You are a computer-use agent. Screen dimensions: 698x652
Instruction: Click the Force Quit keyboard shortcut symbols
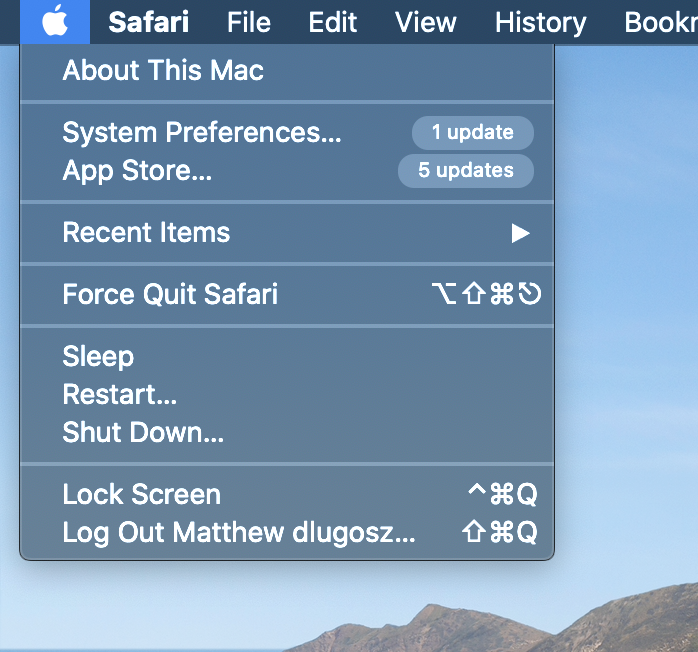(486, 294)
